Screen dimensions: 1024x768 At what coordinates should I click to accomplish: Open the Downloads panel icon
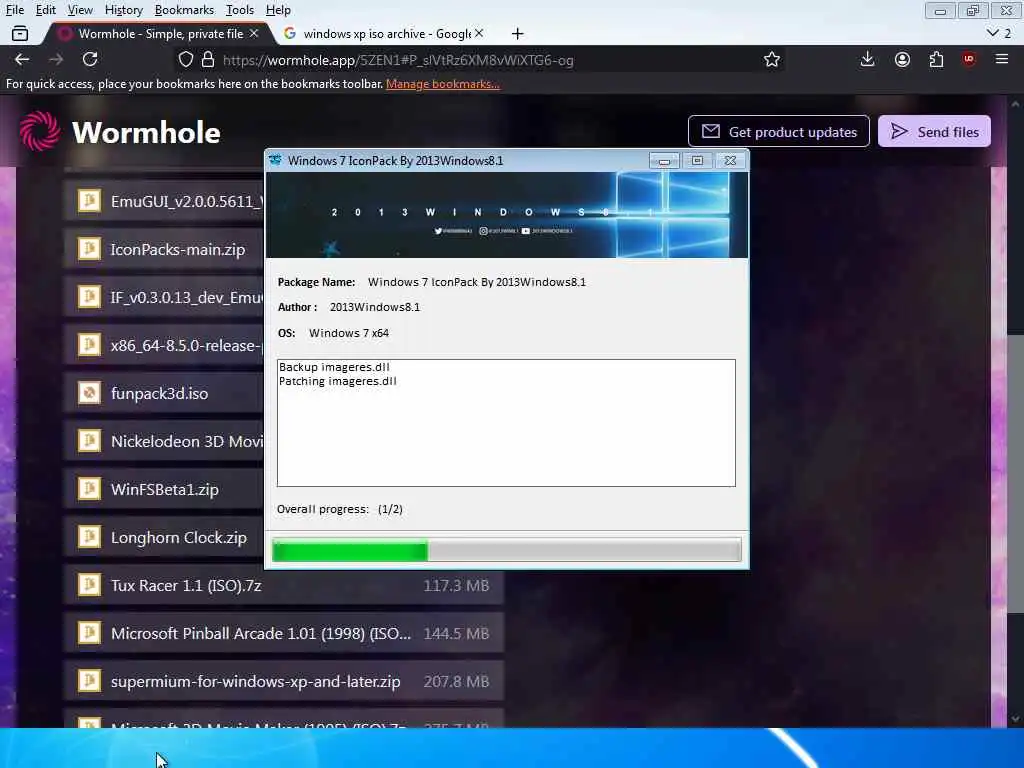click(867, 59)
